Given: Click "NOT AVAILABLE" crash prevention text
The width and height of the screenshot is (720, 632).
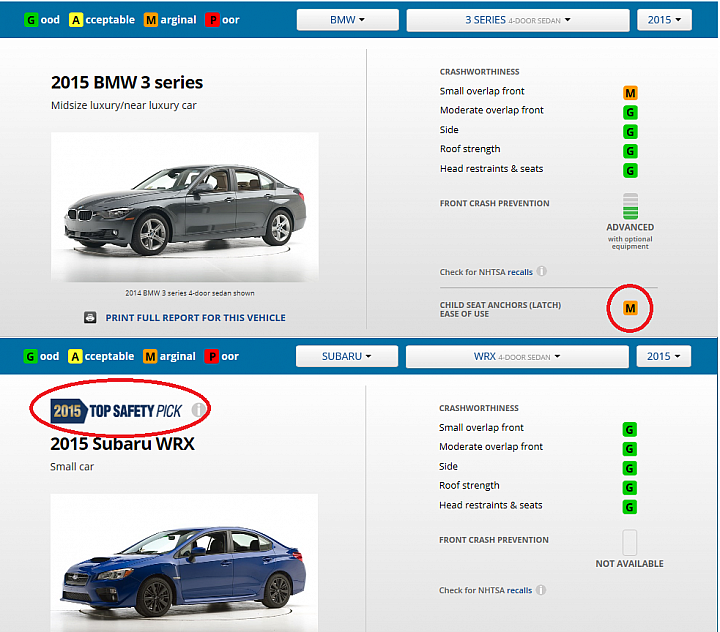Looking at the screenshot, I should 630,564.
